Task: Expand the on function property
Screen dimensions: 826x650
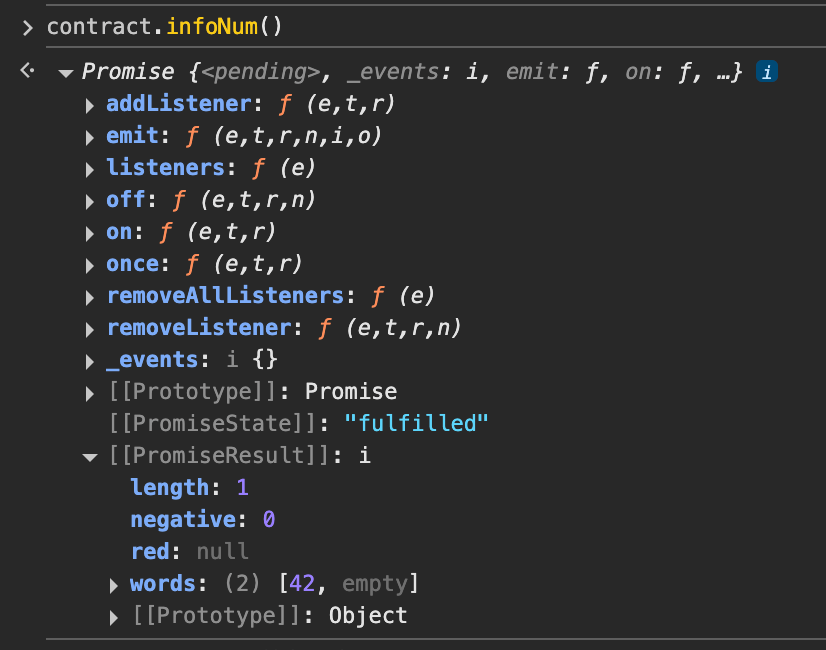Action: coord(90,233)
